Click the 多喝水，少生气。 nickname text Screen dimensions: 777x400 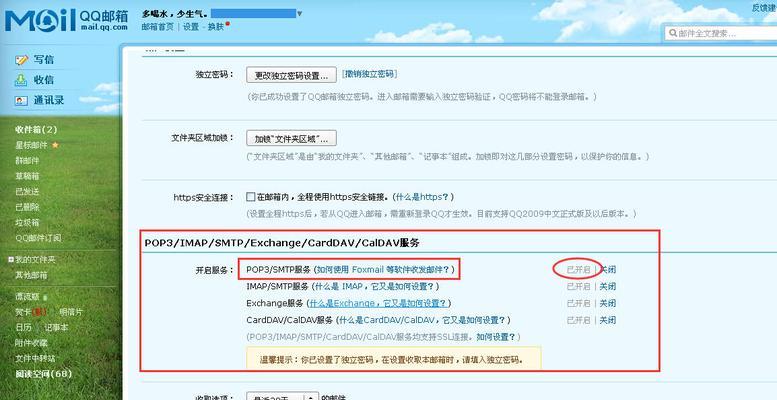tap(174, 13)
